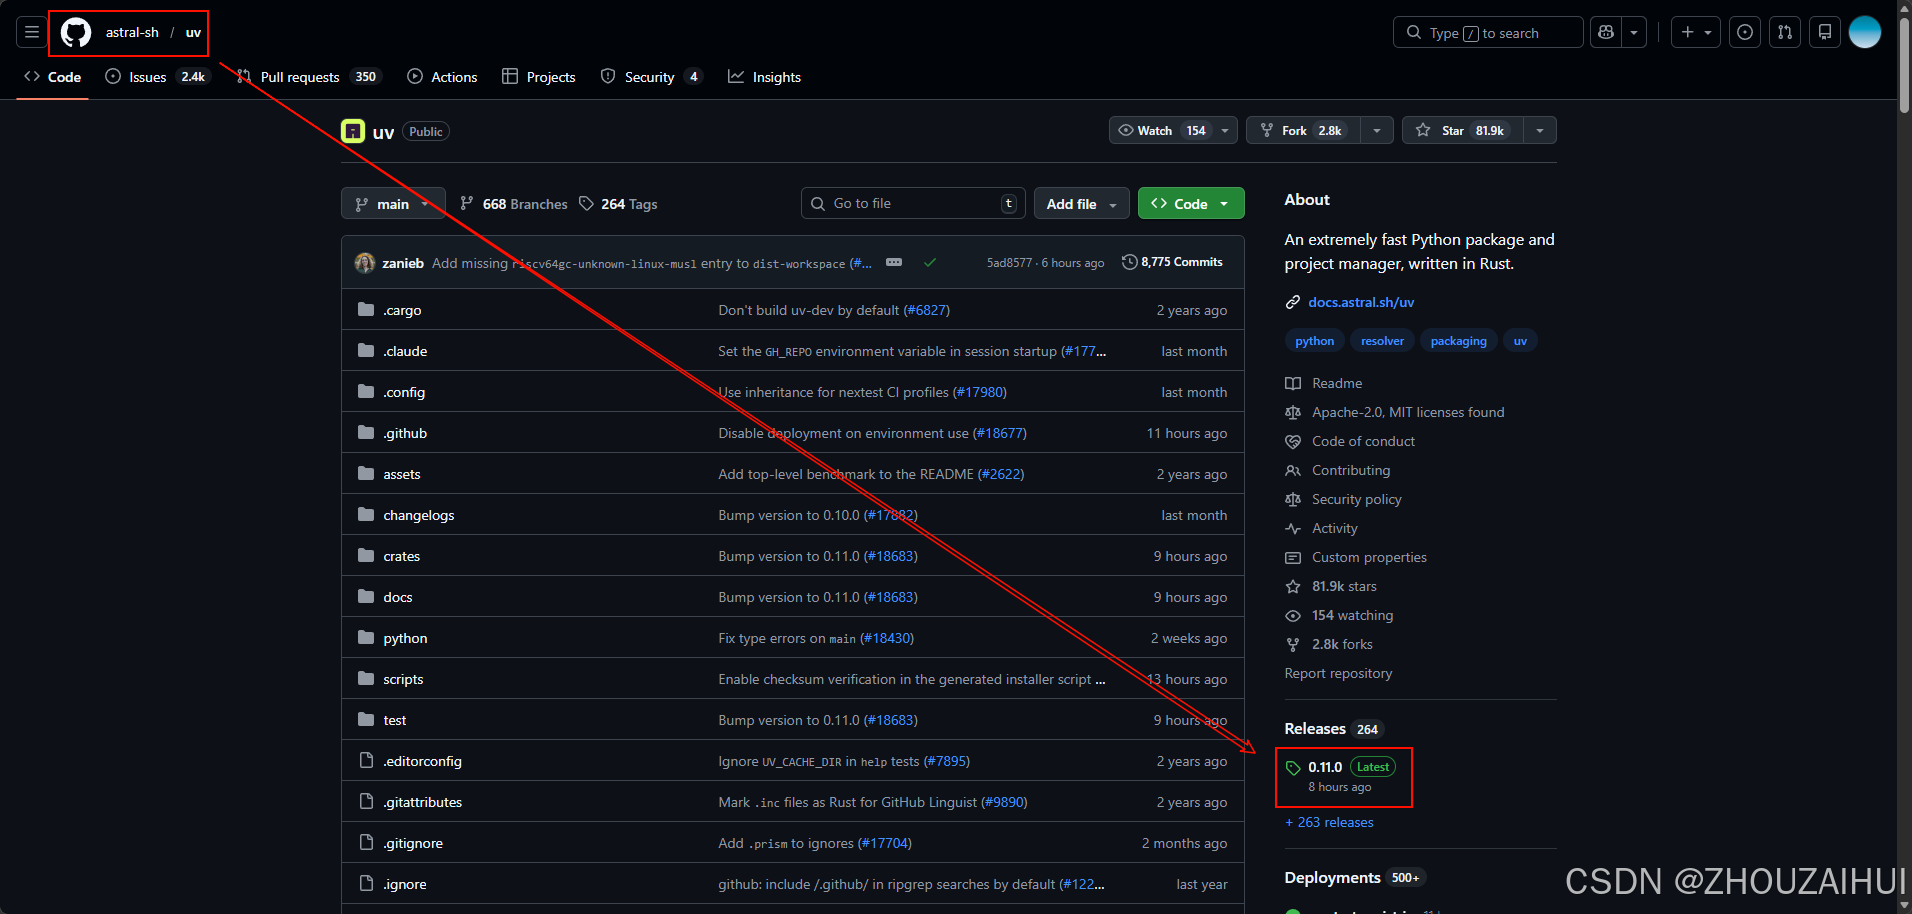Viewport: 1912px width, 914px height.
Task: Open zanieb's avatar on latest commit
Action: [x=365, y=262]
